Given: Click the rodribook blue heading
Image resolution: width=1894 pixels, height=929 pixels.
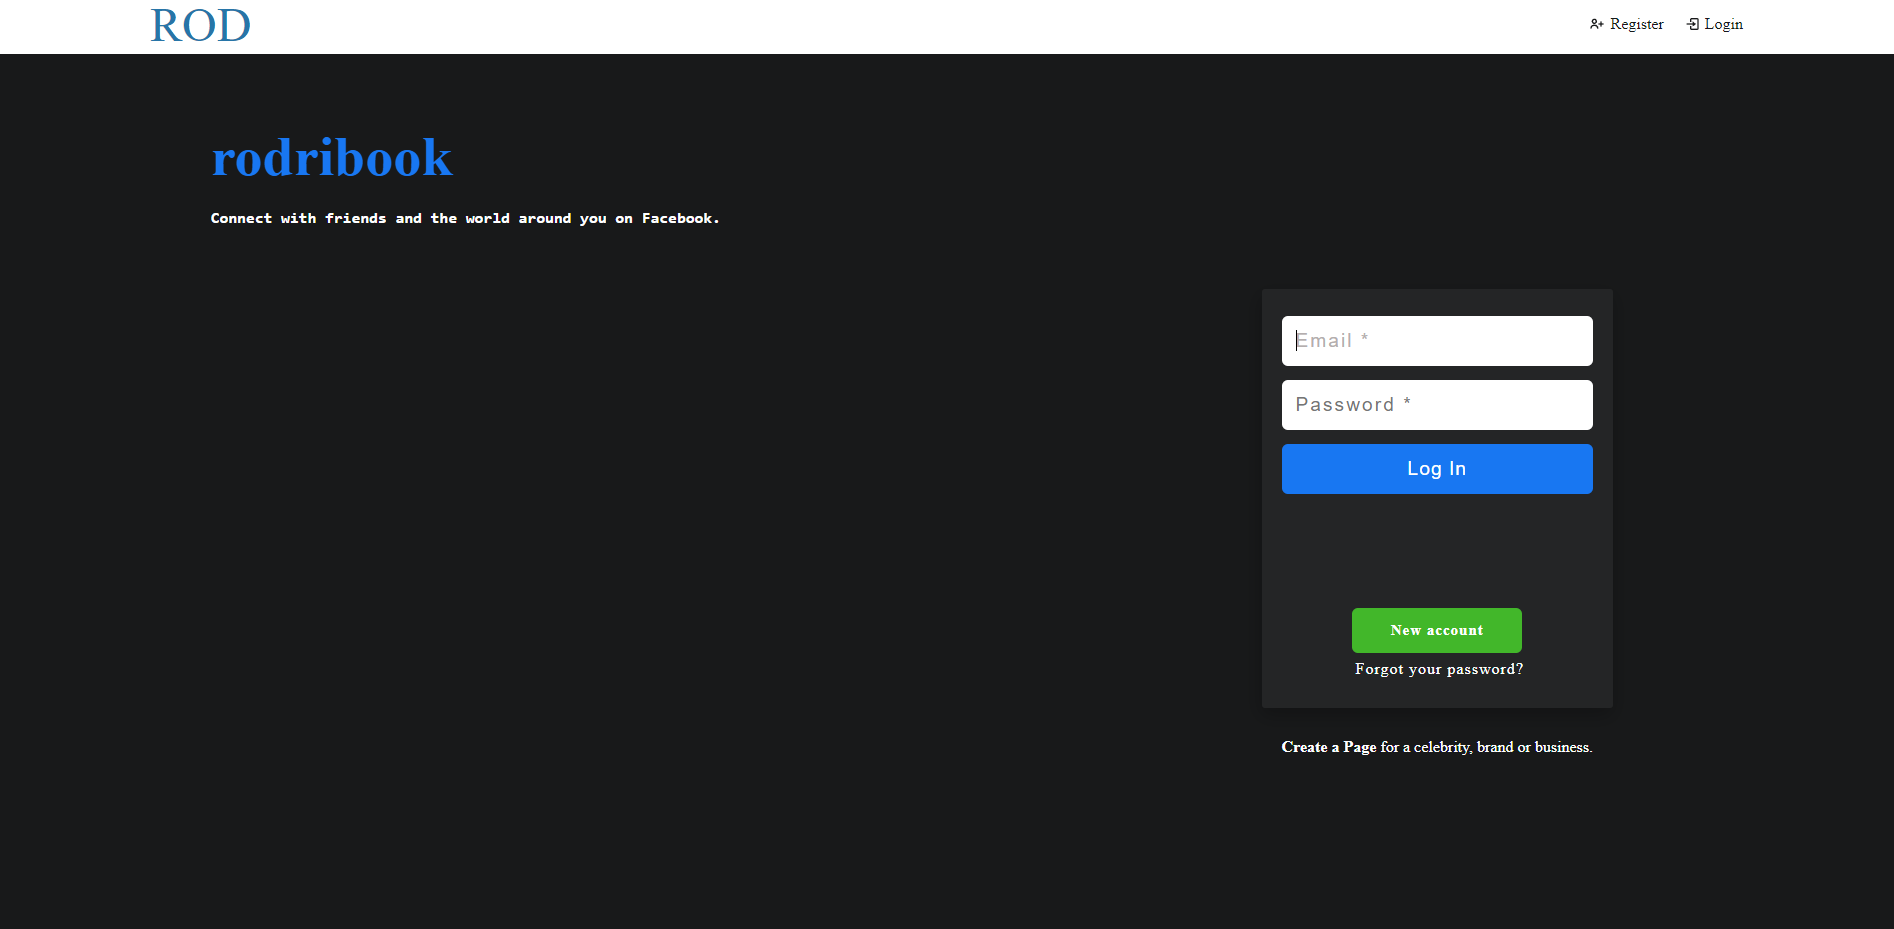Looking at the screenshot, I should tap(331, 158).
